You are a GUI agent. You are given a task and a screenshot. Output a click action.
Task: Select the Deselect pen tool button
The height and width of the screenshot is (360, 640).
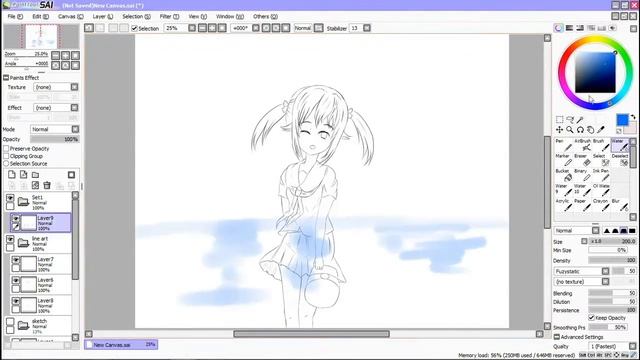[620, 160]
